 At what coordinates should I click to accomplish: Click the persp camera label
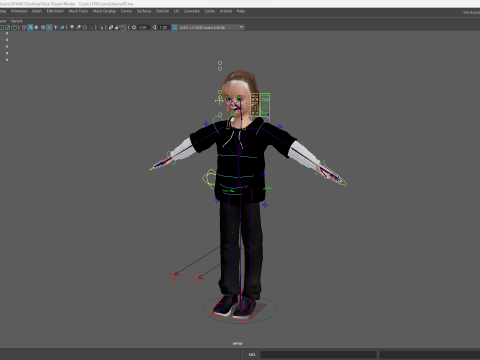[237, 343]
